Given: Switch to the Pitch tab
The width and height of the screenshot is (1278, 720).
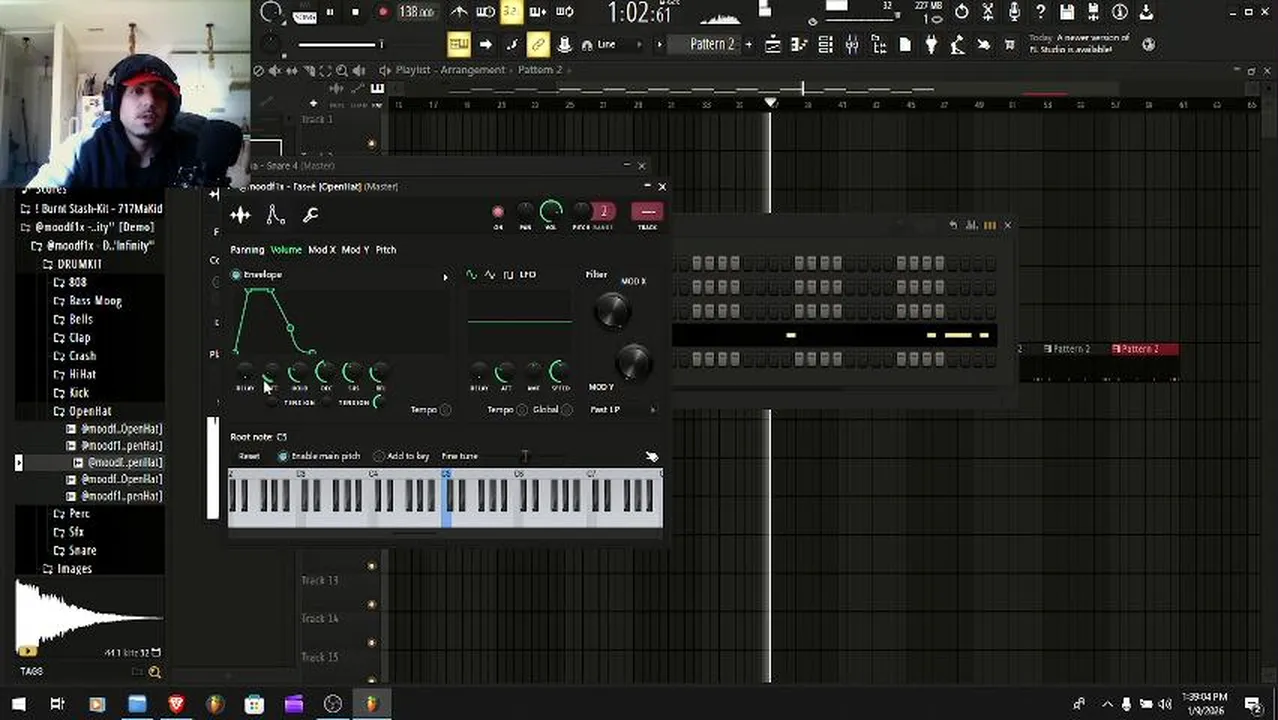Looking at the screenshot, I should (386, 250).
